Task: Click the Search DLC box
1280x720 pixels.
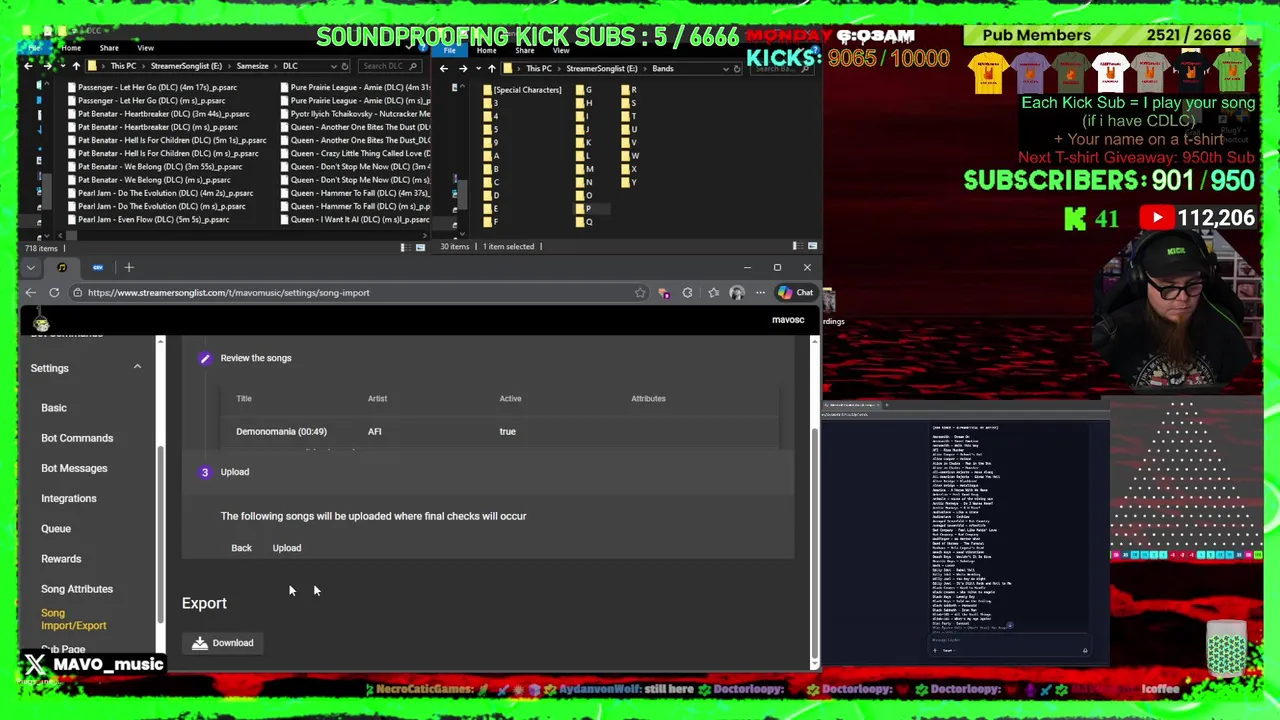Action: point(388,66)
